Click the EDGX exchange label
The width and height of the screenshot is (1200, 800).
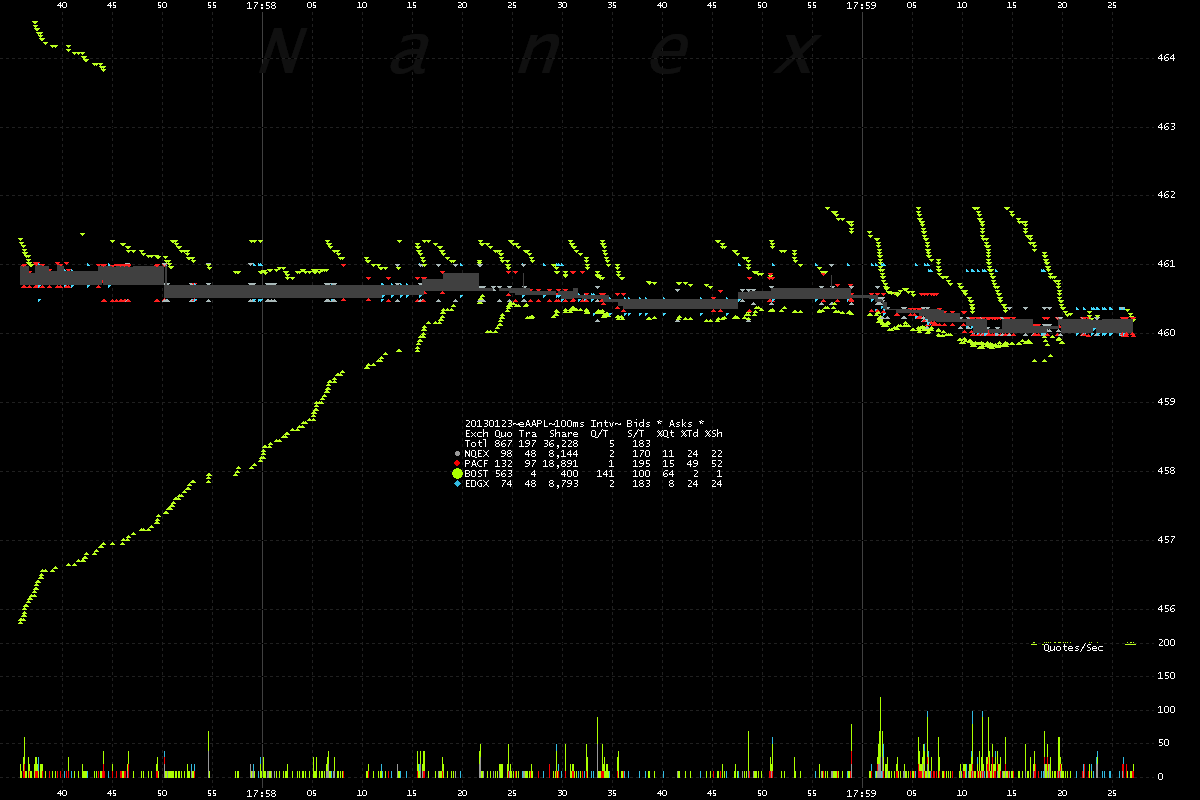tap(477, 484)
